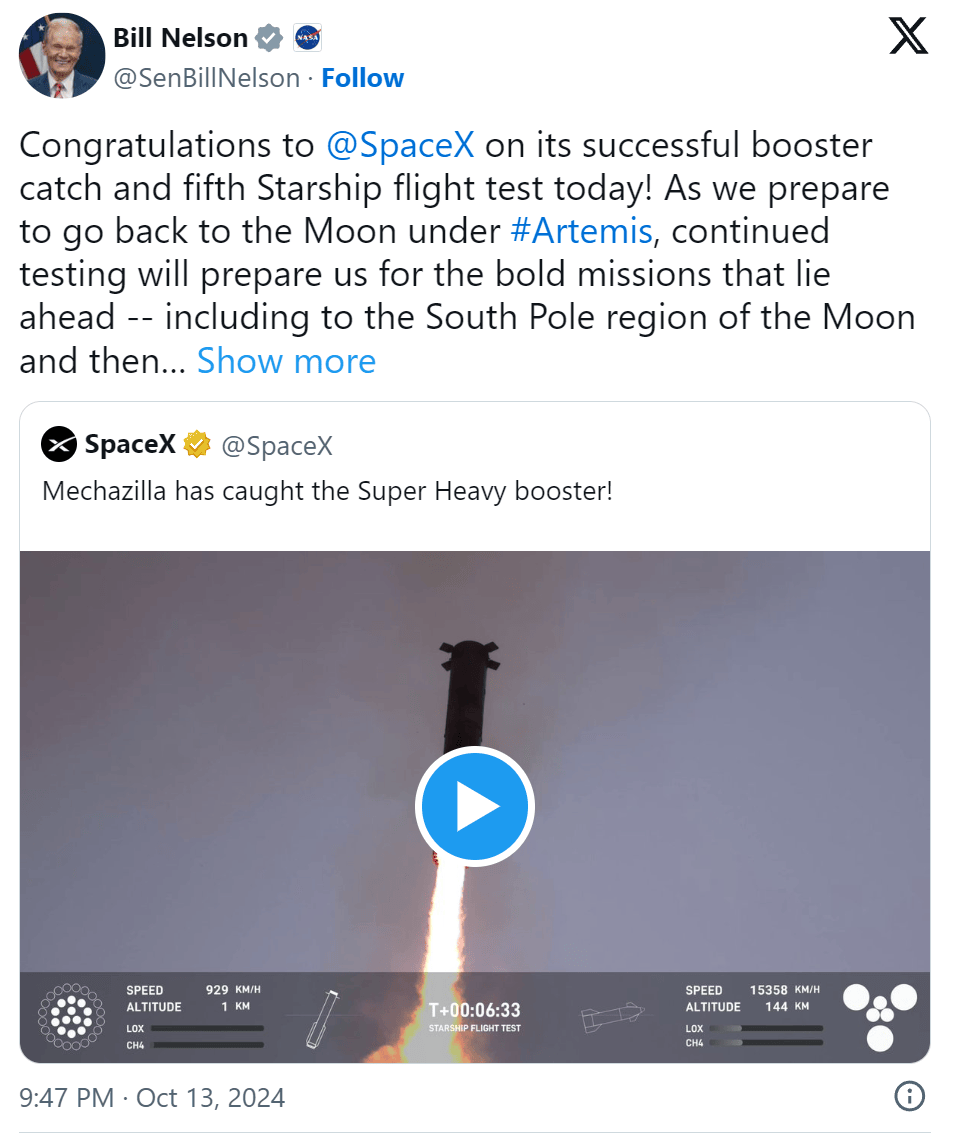Viewport: 955px width, 1135px height.
Task: Open the @SpaceX mention link
Action: (400, 145)
